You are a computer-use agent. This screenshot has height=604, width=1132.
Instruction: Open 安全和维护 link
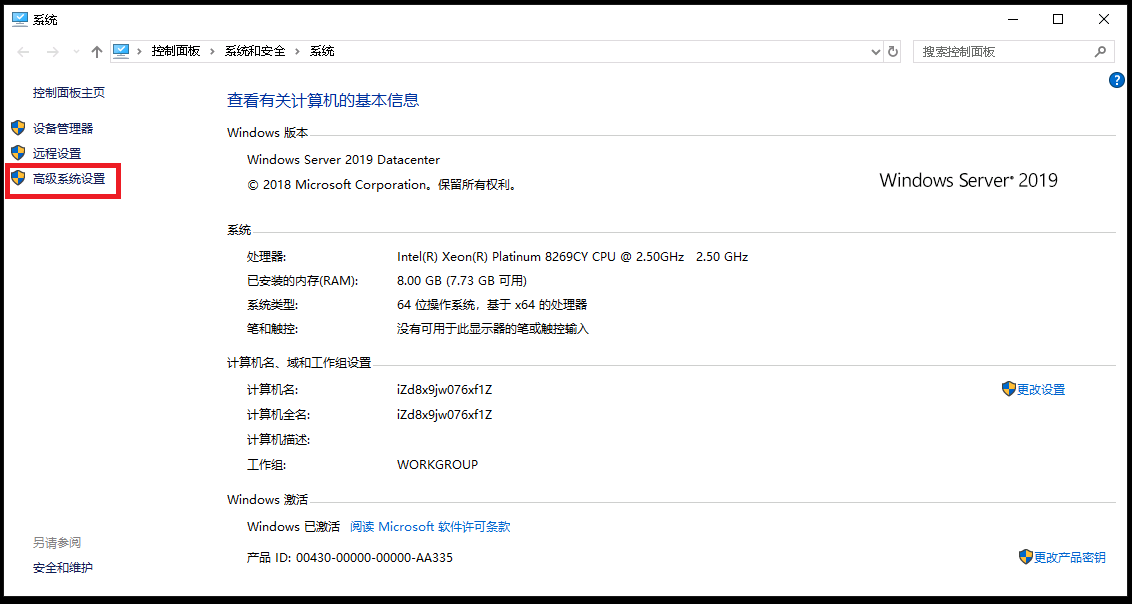coord(63,568)
